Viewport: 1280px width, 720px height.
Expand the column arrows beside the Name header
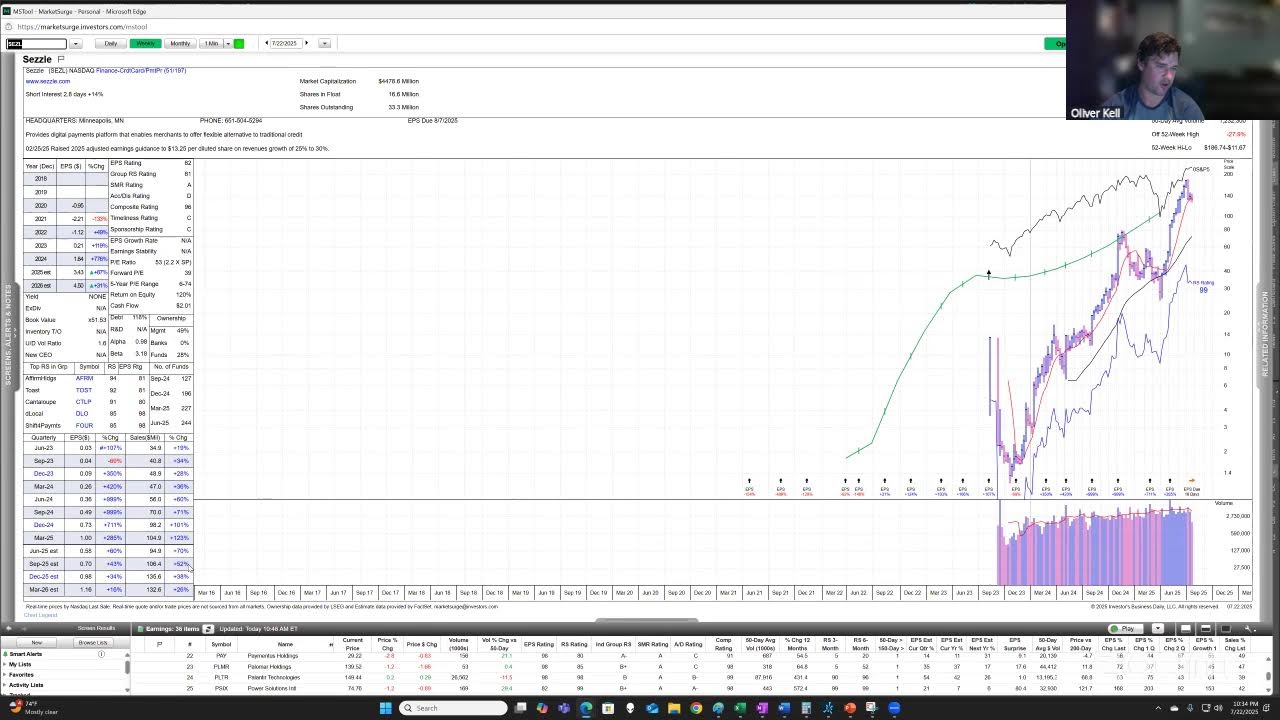(x=331, y=644)
